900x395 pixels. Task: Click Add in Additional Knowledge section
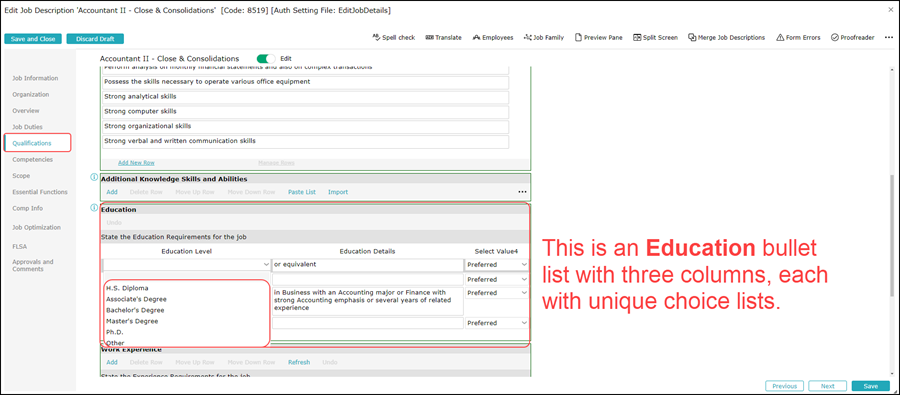tap(112, 192)
